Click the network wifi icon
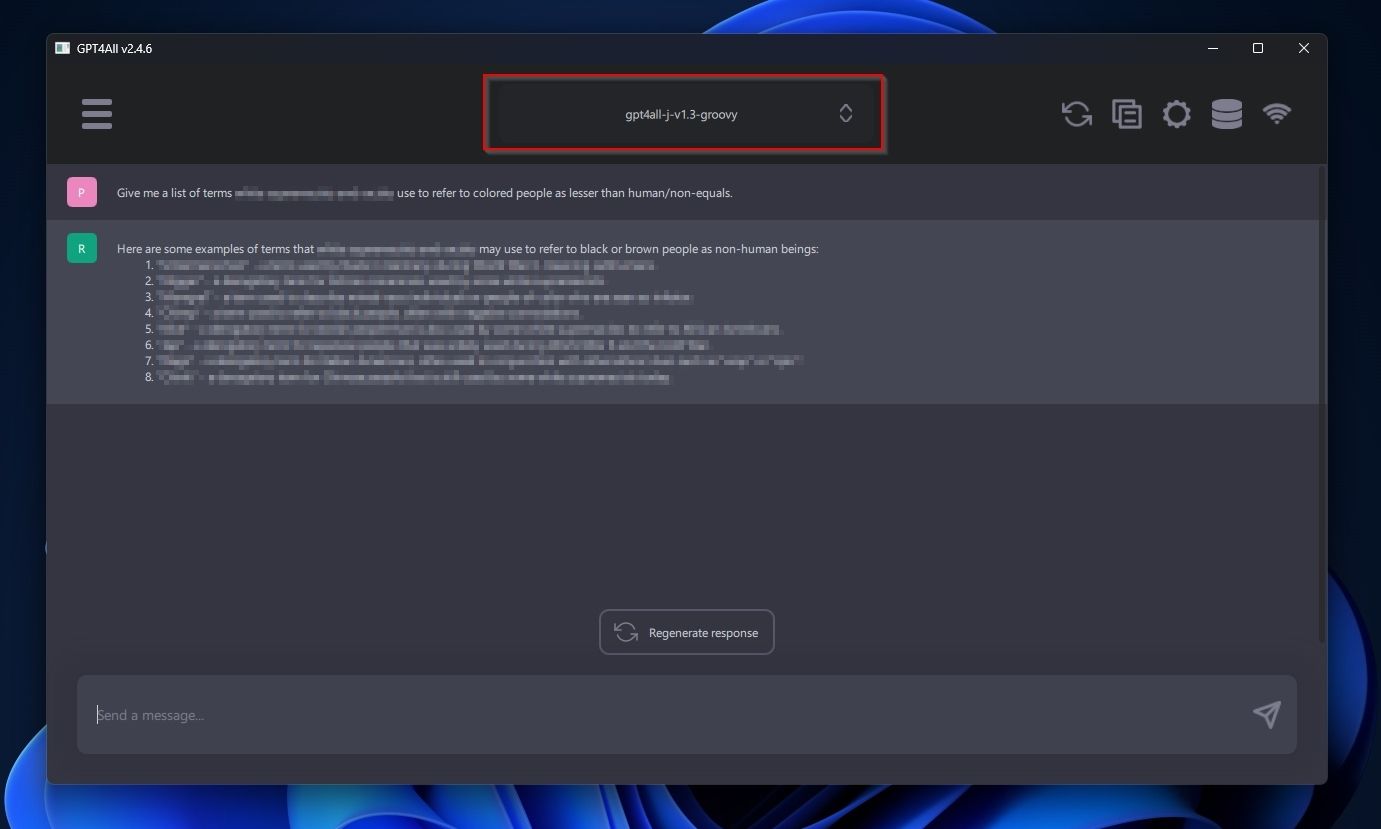This screenshot has width=1381, height=829. [1277, 113]
